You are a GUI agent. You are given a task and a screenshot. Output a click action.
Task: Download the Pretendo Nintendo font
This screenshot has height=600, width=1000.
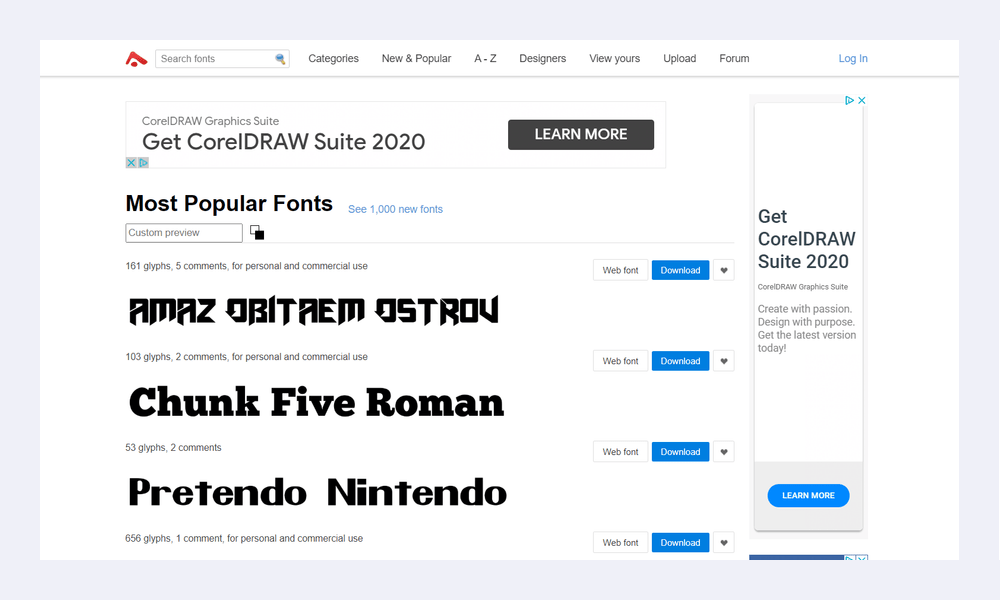click(680, 451)
